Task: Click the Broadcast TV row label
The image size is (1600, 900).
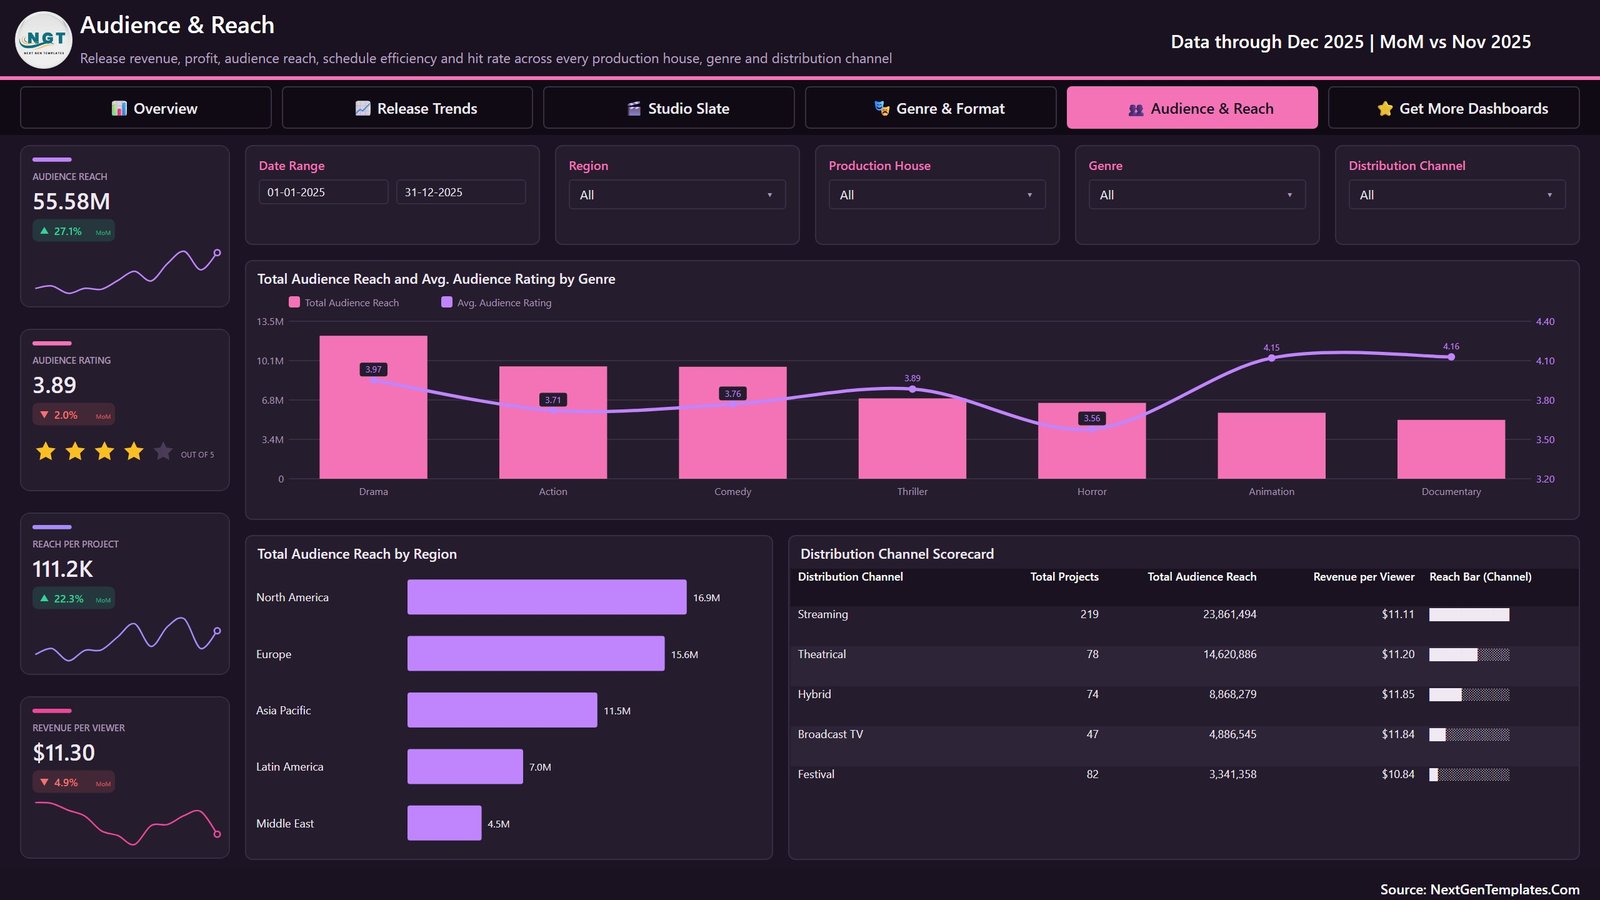Action: [830, 734]
